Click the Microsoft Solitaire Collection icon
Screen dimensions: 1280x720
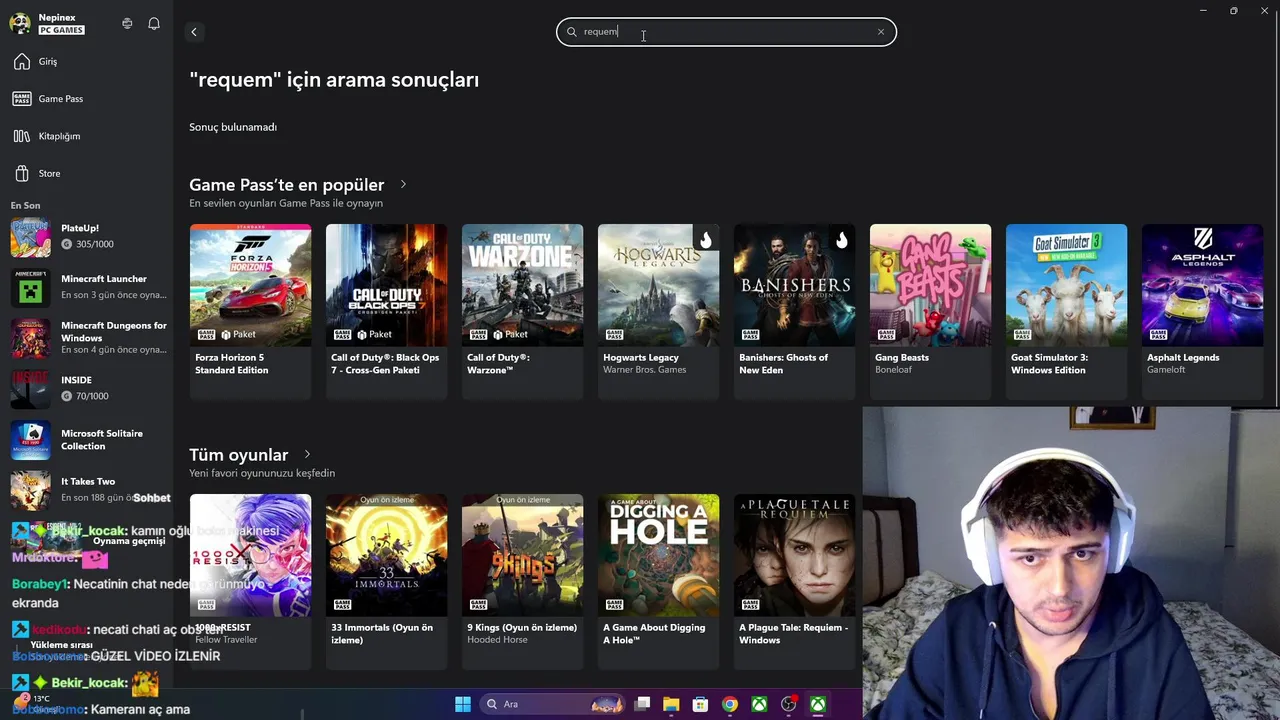tap(30, 440)
